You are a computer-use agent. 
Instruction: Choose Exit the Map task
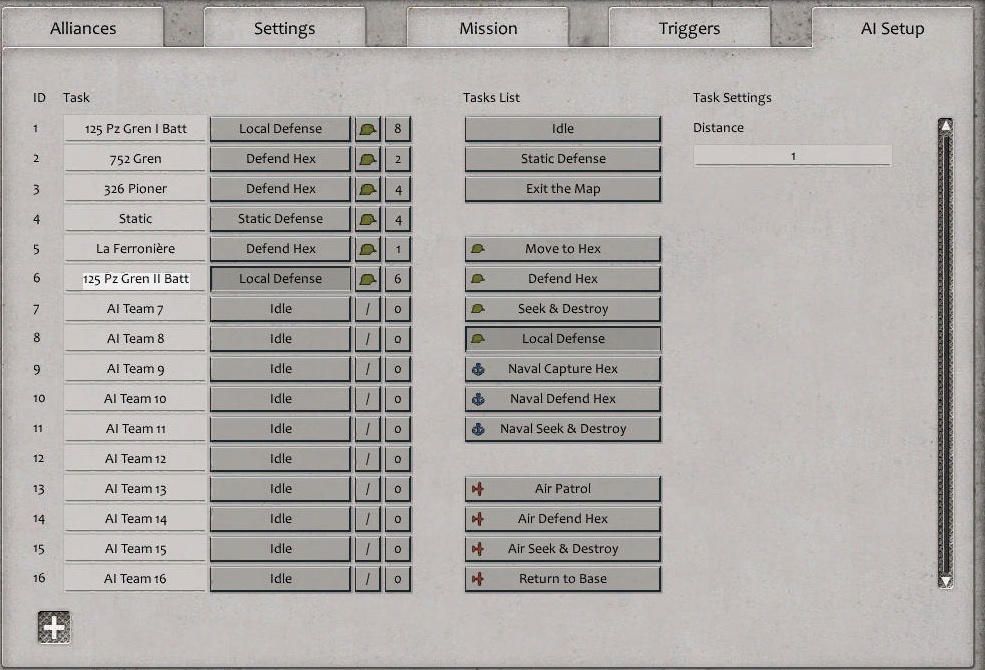562,188
